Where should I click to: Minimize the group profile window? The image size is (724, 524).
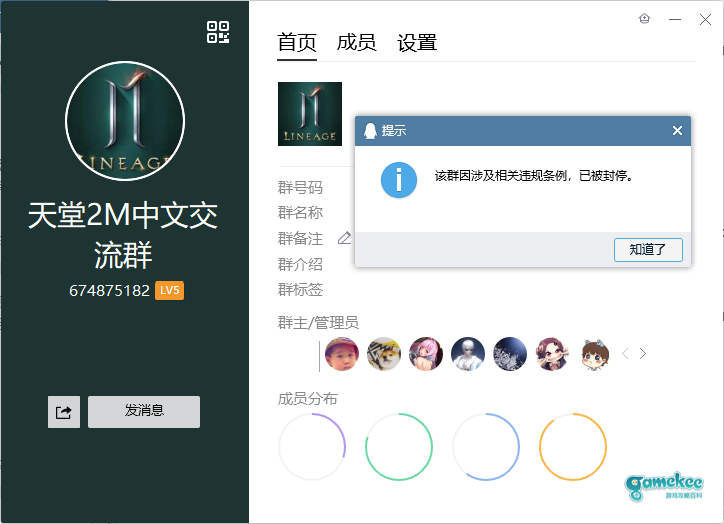[x=675, y=19]
